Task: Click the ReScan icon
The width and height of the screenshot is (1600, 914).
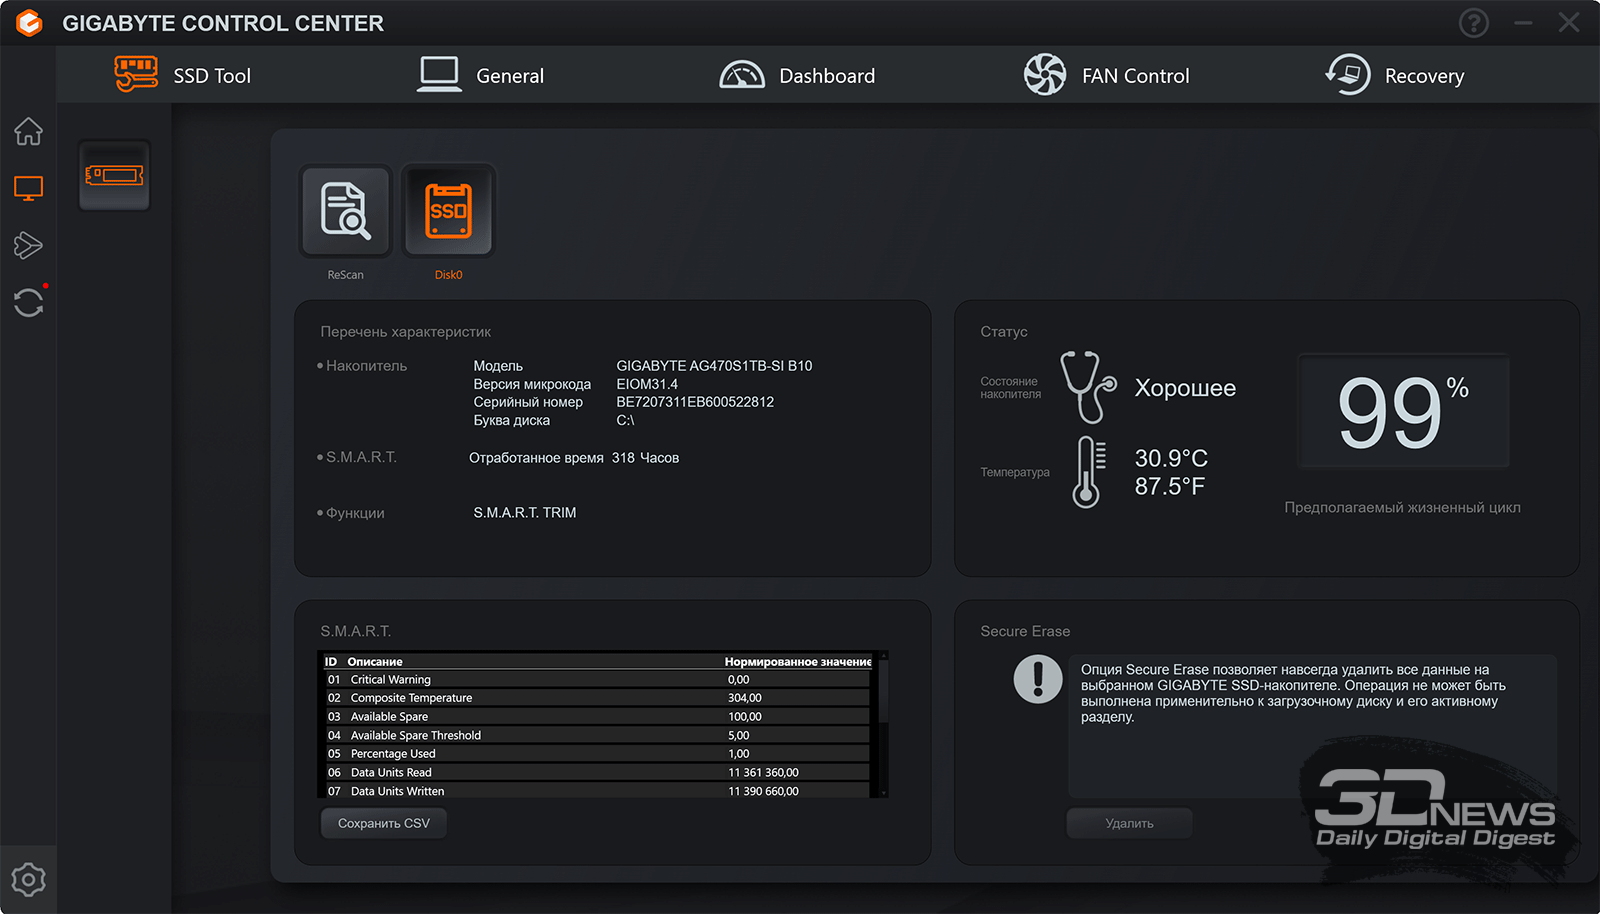Action: coord(345,211)
